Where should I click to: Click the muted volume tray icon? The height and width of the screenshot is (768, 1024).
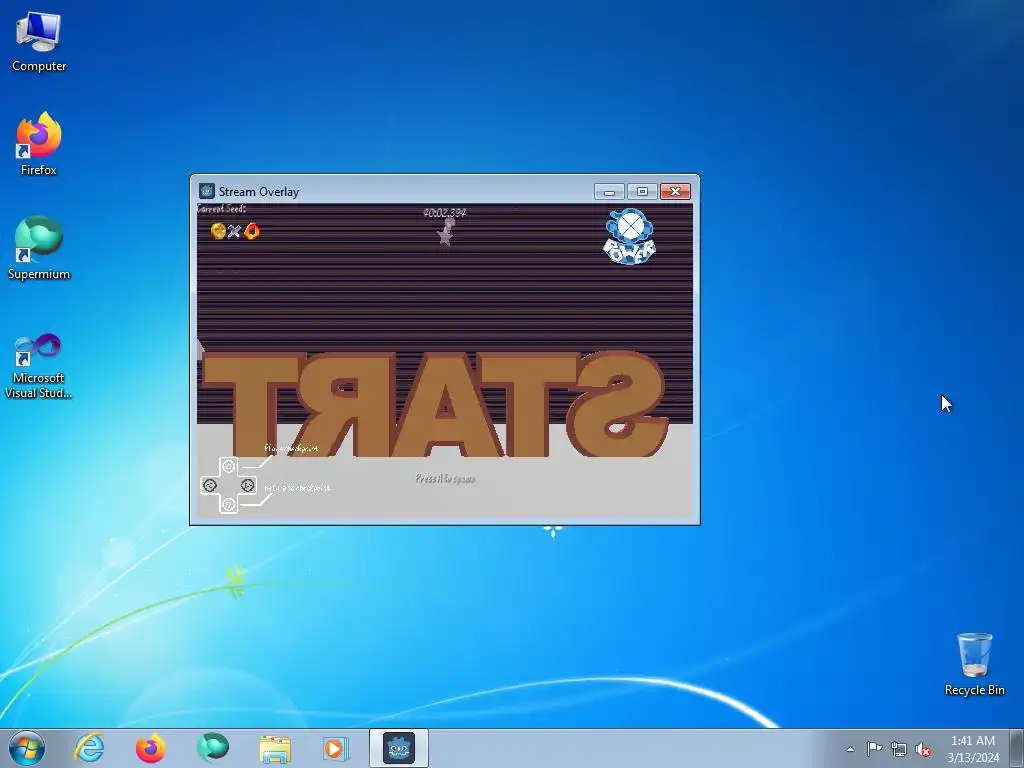(x=923, y=749)
